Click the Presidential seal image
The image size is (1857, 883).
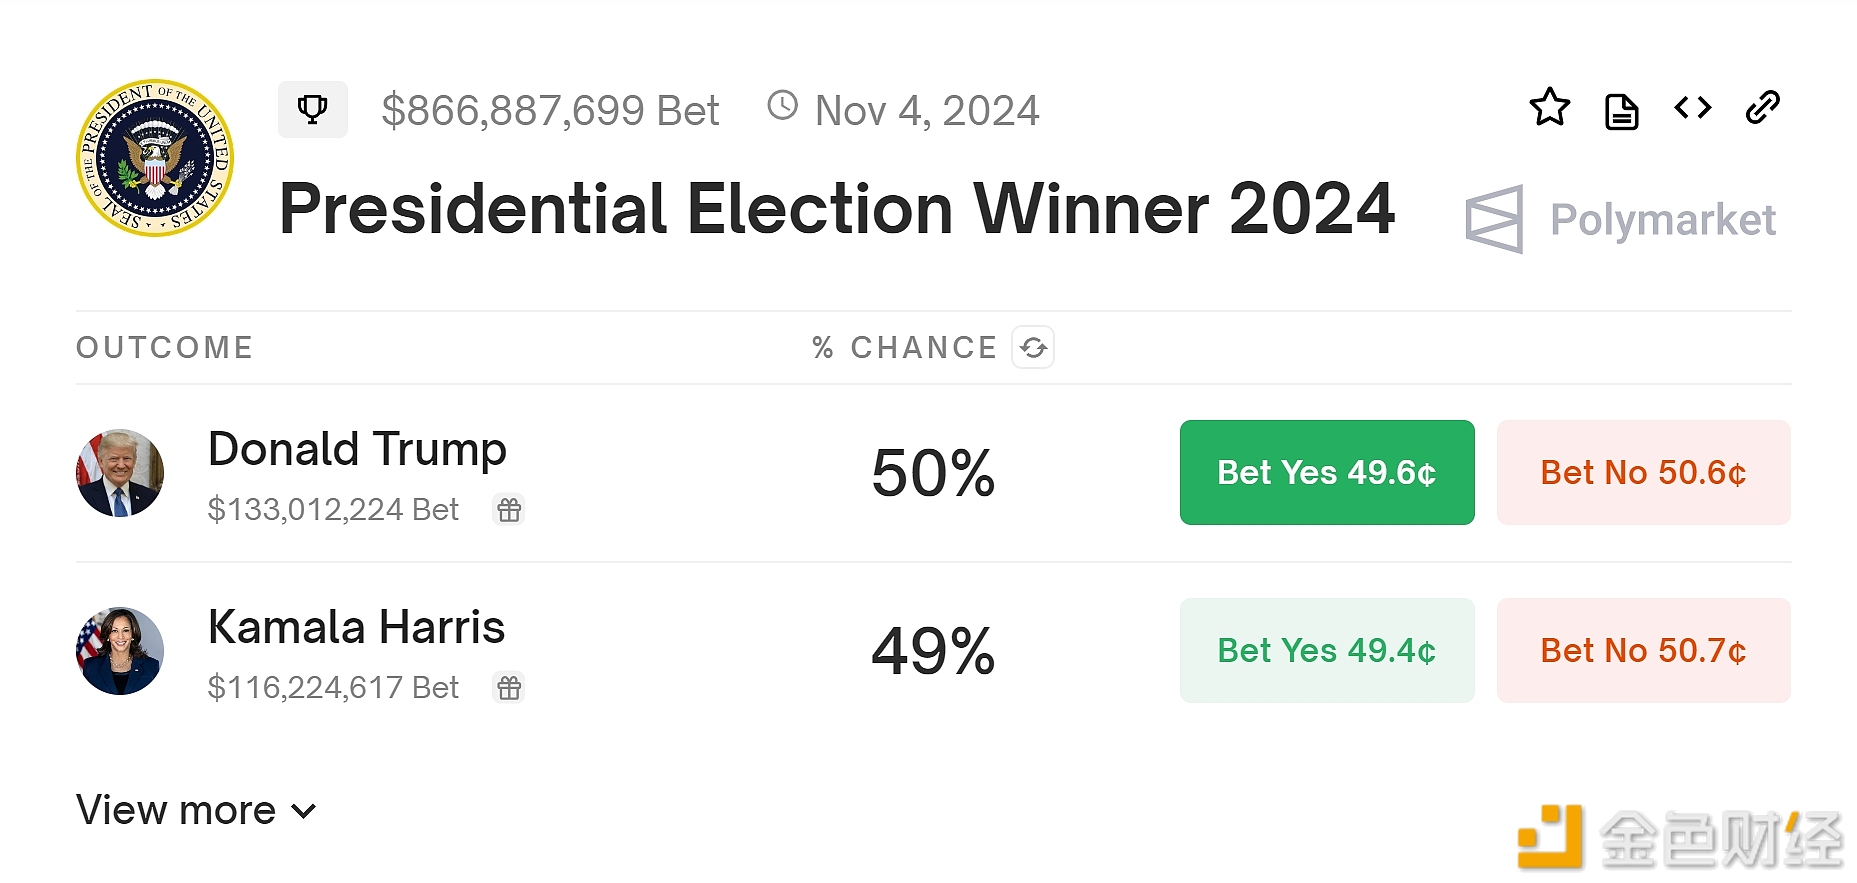pos(155,158)
